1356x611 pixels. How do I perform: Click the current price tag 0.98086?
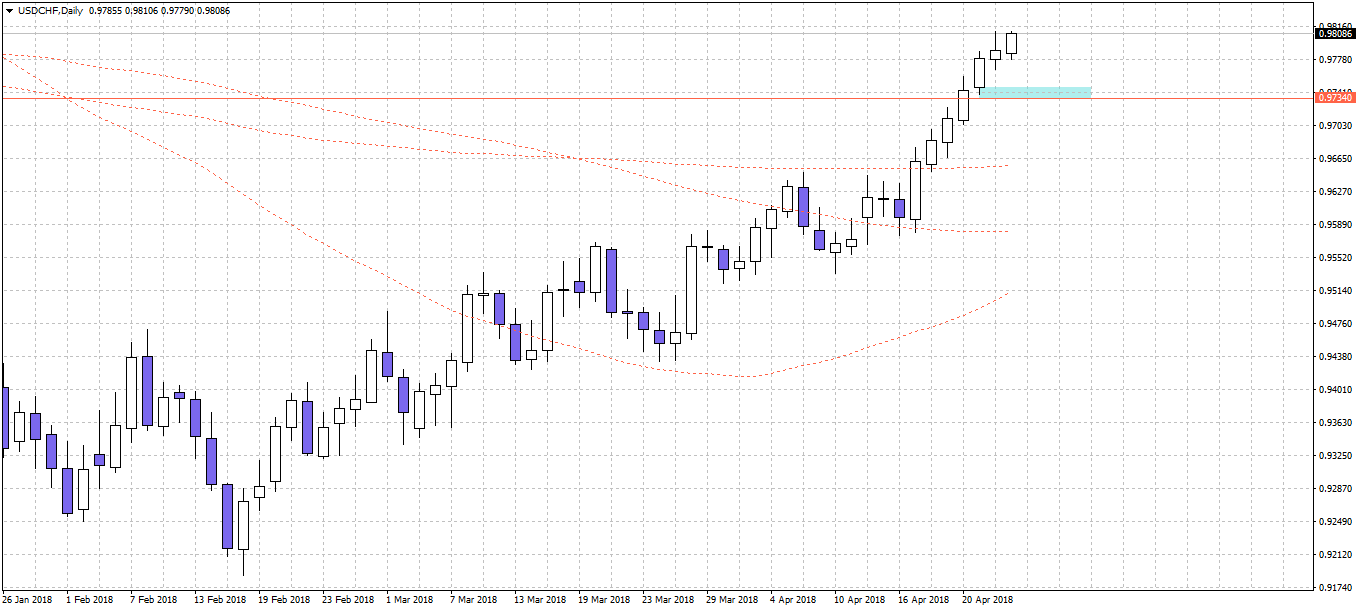pyautogui.click(x=1335, y=34)
